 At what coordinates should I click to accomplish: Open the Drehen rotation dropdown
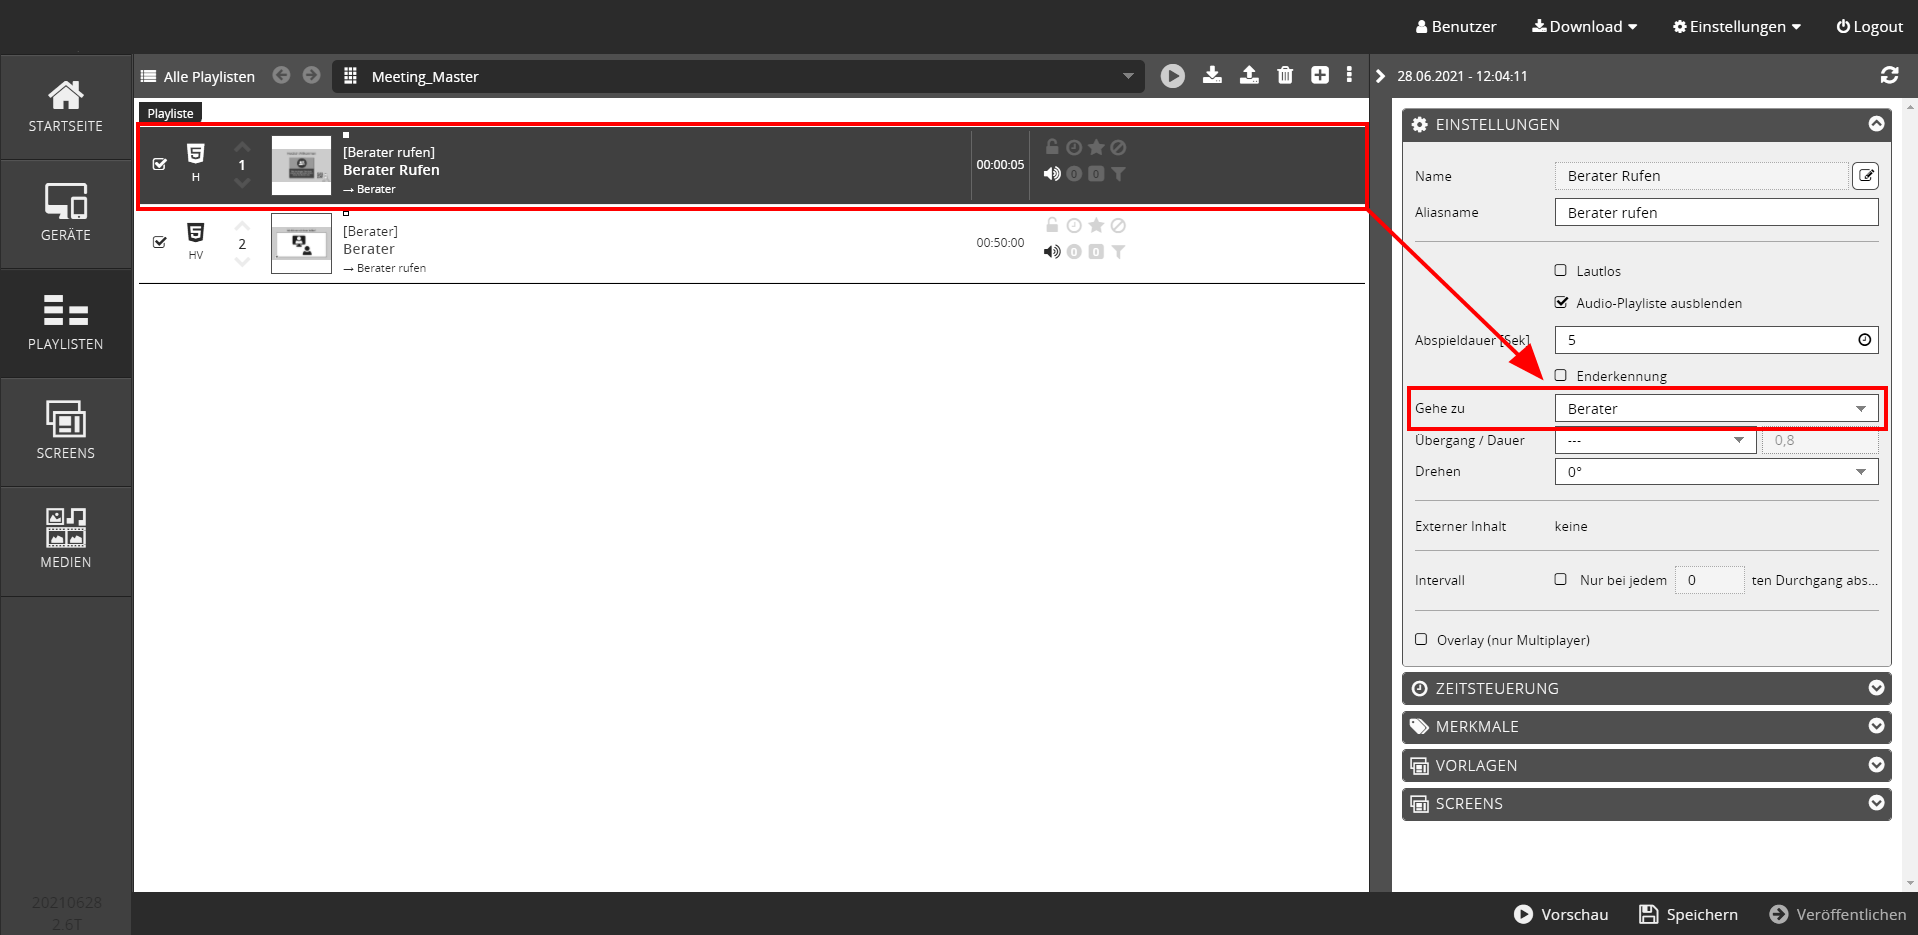[x=1716, y=472]
